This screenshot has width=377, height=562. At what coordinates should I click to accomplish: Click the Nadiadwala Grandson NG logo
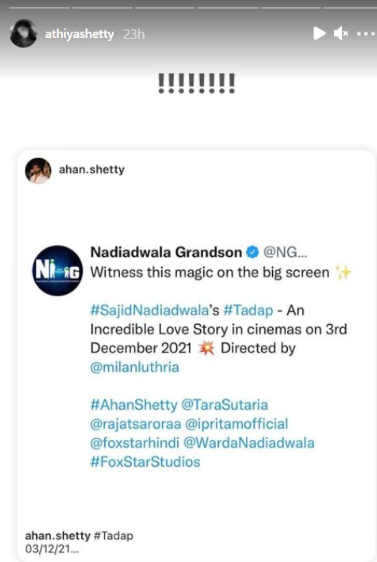coord(57,271)
